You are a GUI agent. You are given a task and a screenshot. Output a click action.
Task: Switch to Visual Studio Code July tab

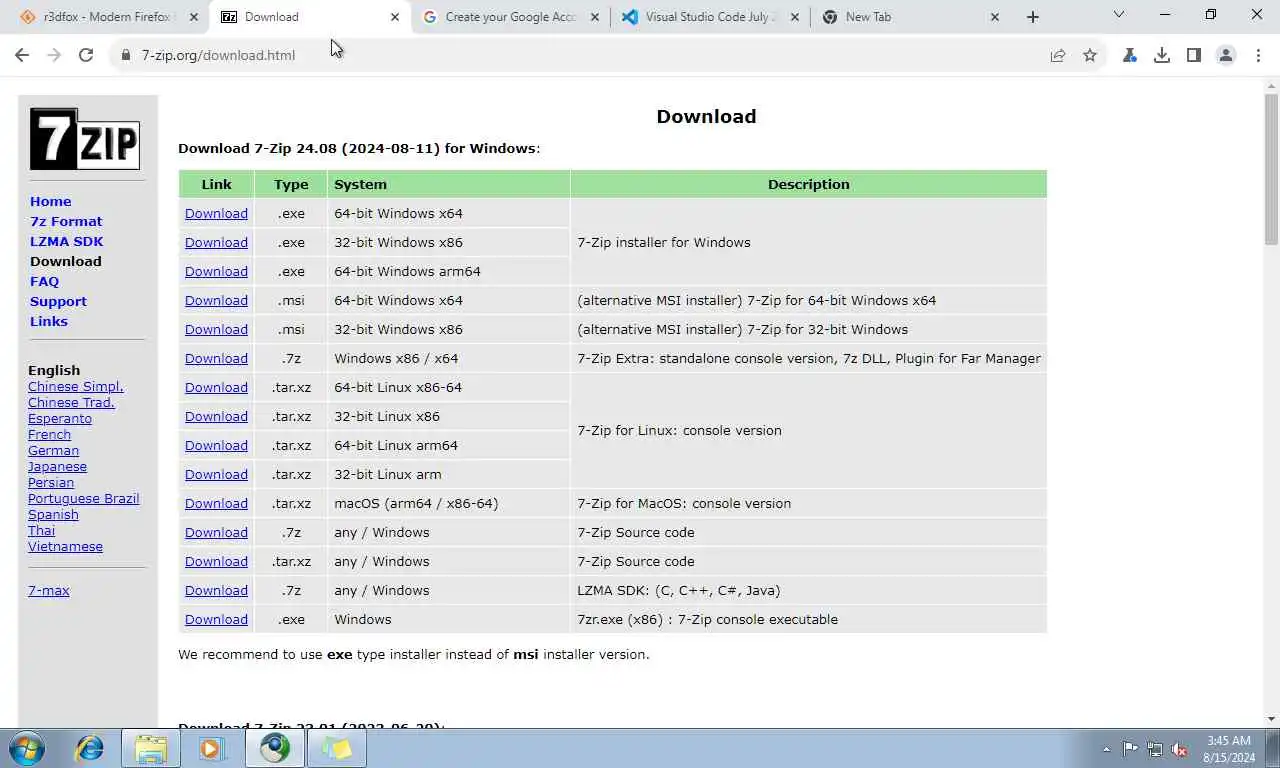click(x=710, y=17)
